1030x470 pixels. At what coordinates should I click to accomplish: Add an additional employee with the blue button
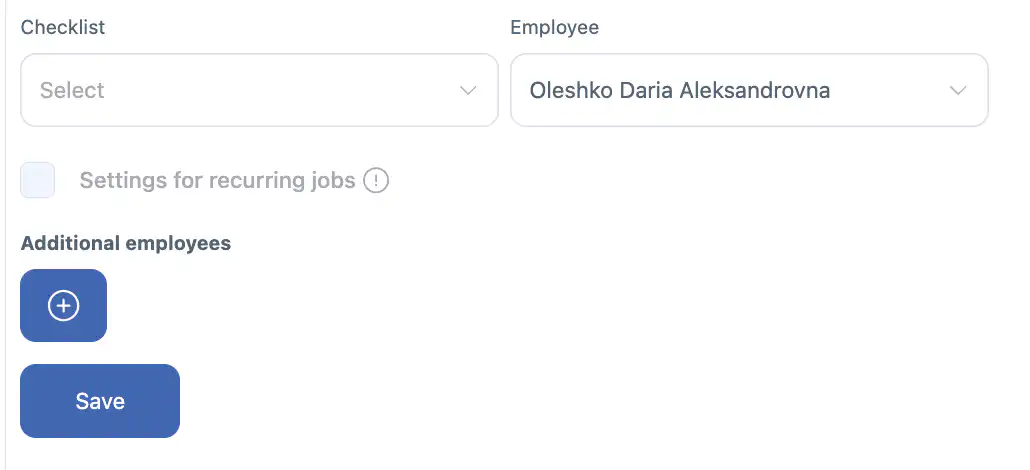tap(64, 306)
